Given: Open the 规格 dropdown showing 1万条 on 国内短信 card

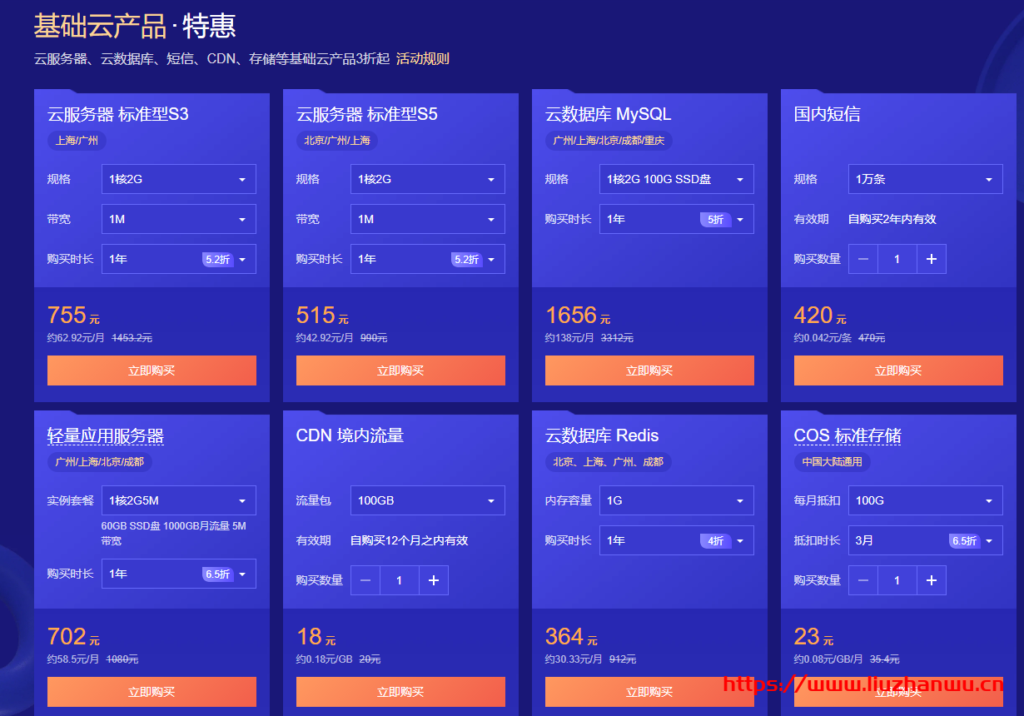Looking at the screenshot, I should pos(925,179).
